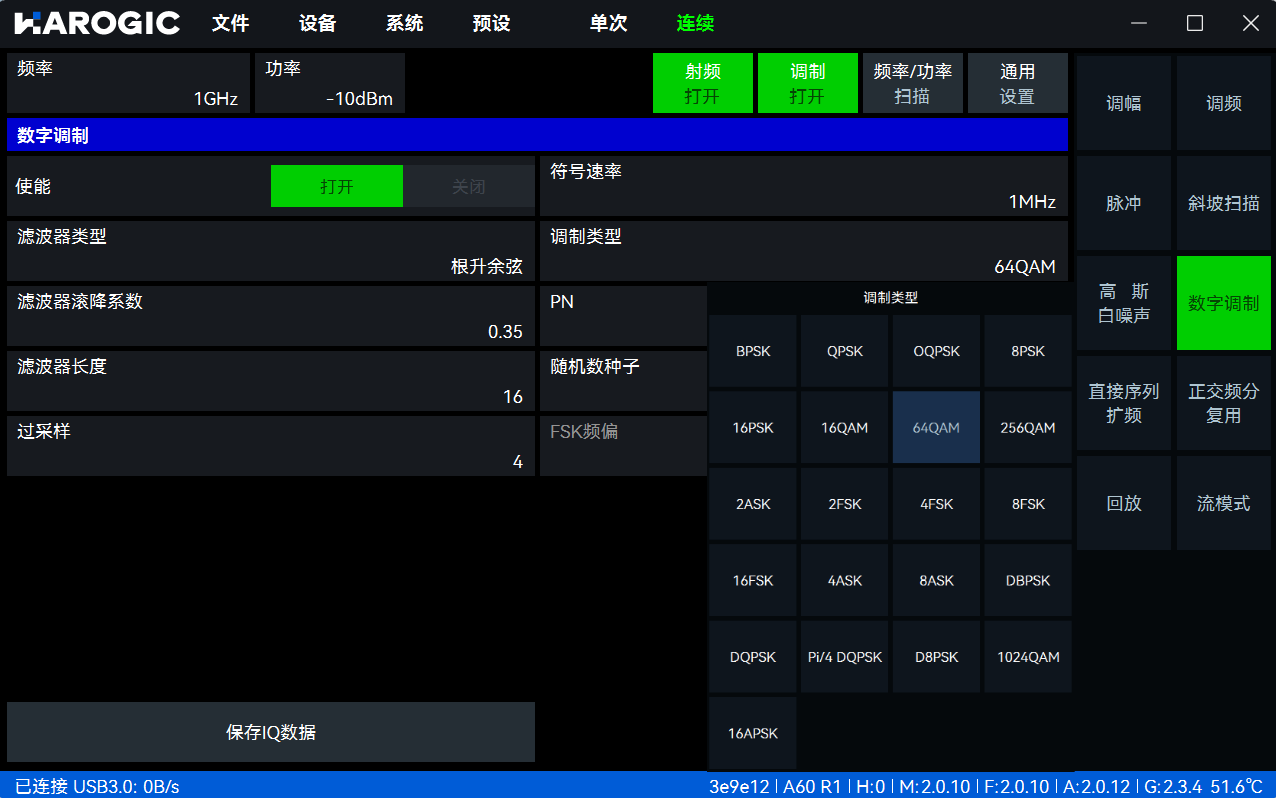Switch to 单次 mode

608,24
